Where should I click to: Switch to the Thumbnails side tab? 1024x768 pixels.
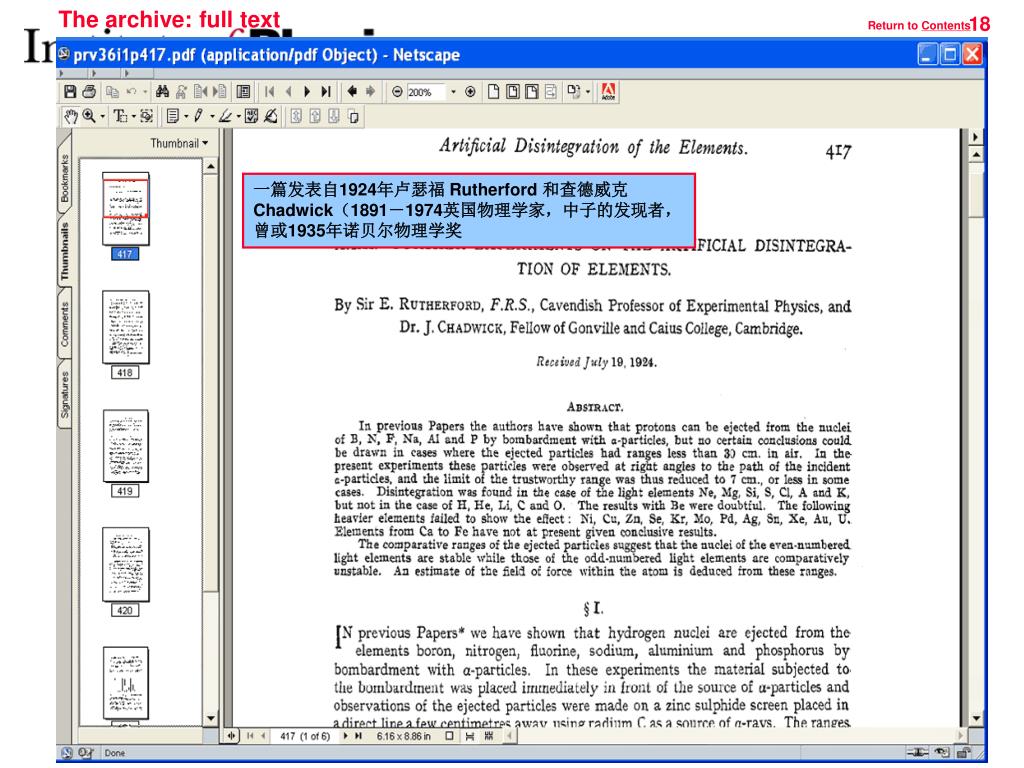tap(65, 251)
